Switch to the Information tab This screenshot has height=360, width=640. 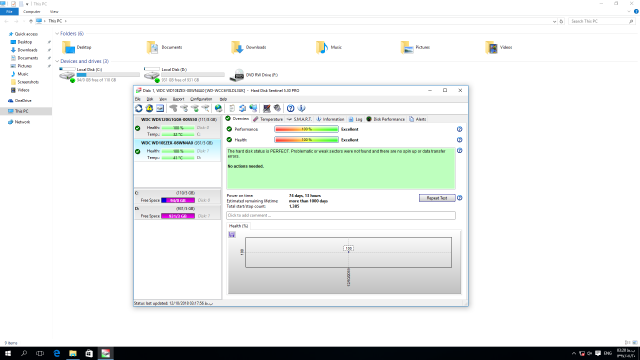pyautogui.click(x=330, y=119)
